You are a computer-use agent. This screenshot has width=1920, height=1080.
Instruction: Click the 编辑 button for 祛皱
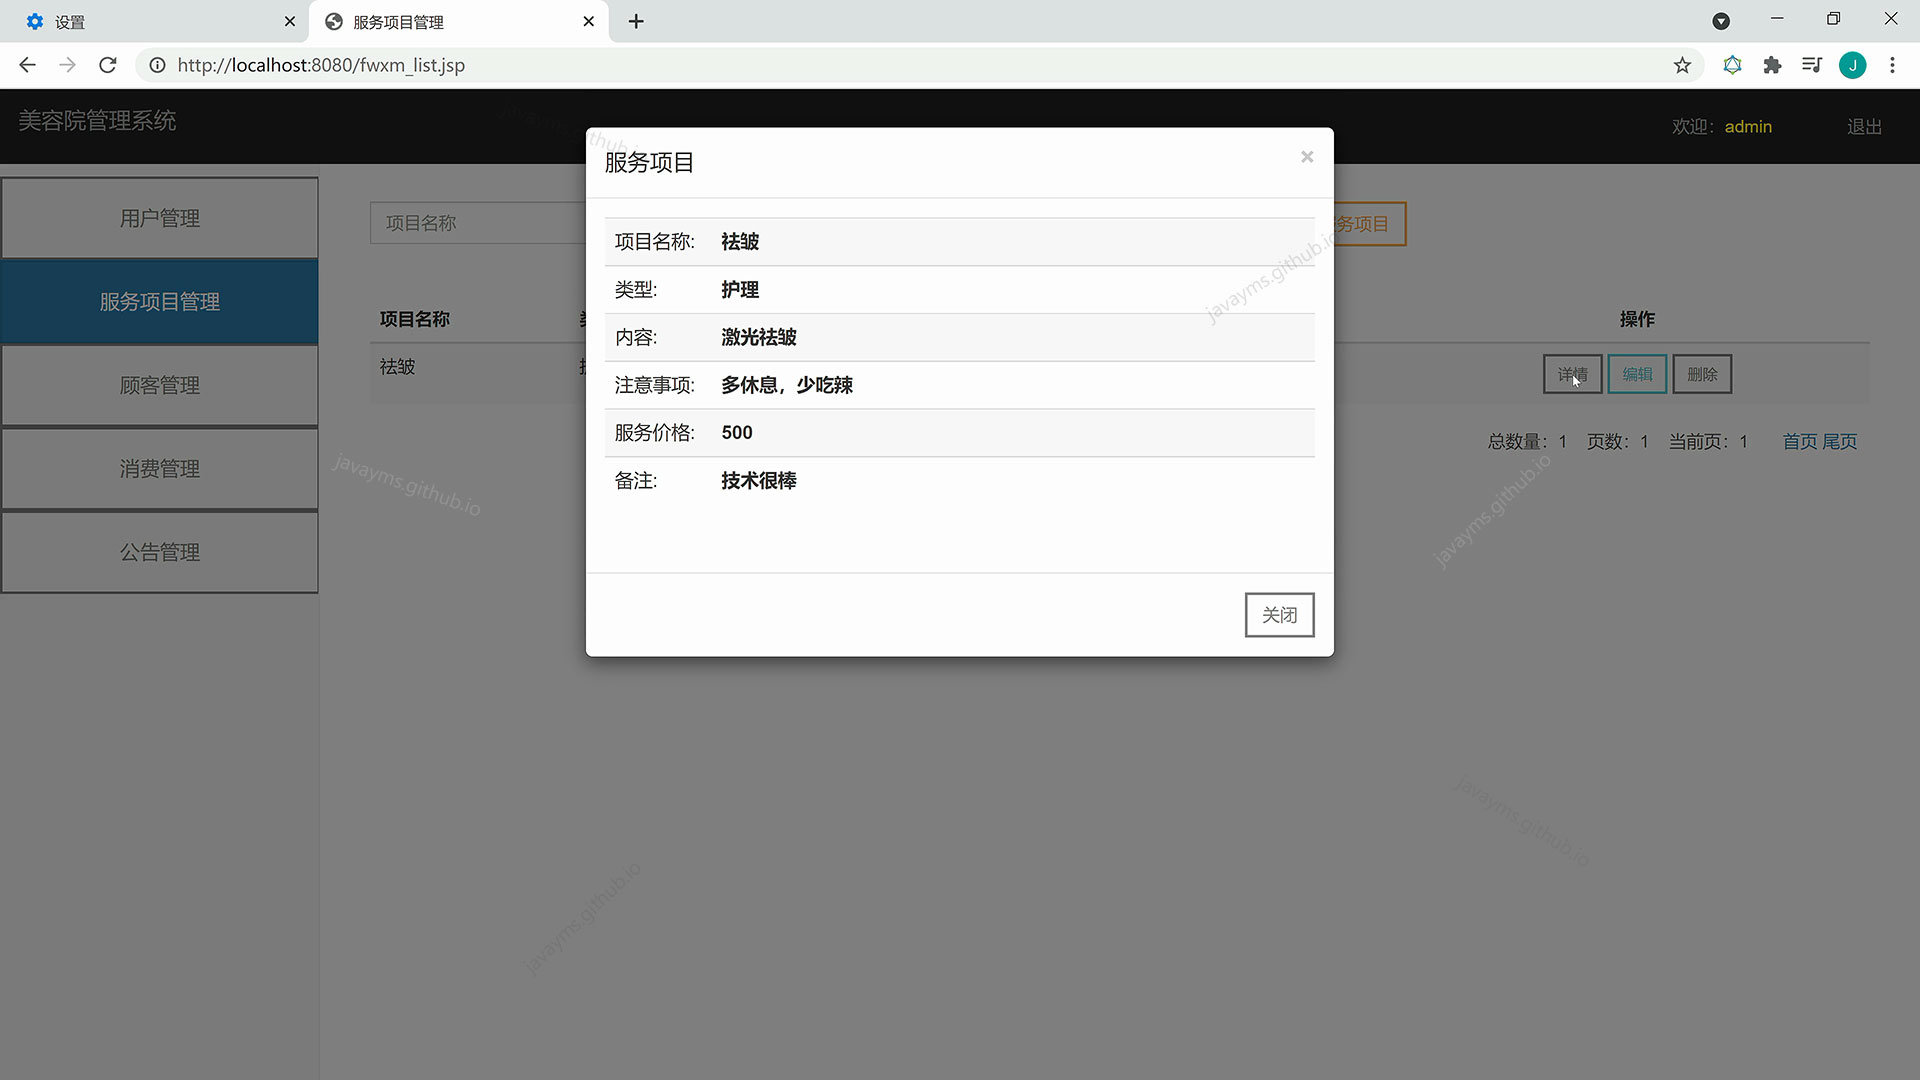pos(1636,374)
